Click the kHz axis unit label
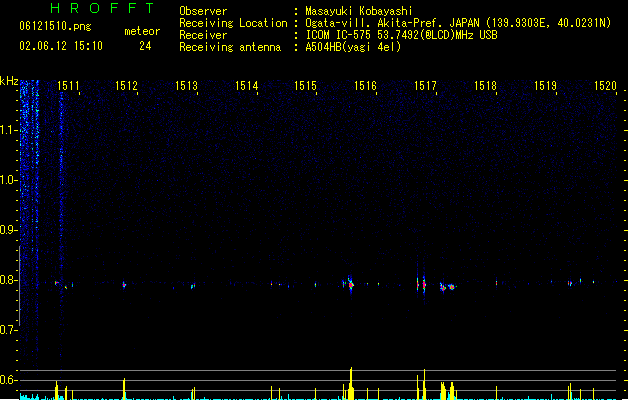The height and width of the screenshot is (400, 629). coord(9,81)
